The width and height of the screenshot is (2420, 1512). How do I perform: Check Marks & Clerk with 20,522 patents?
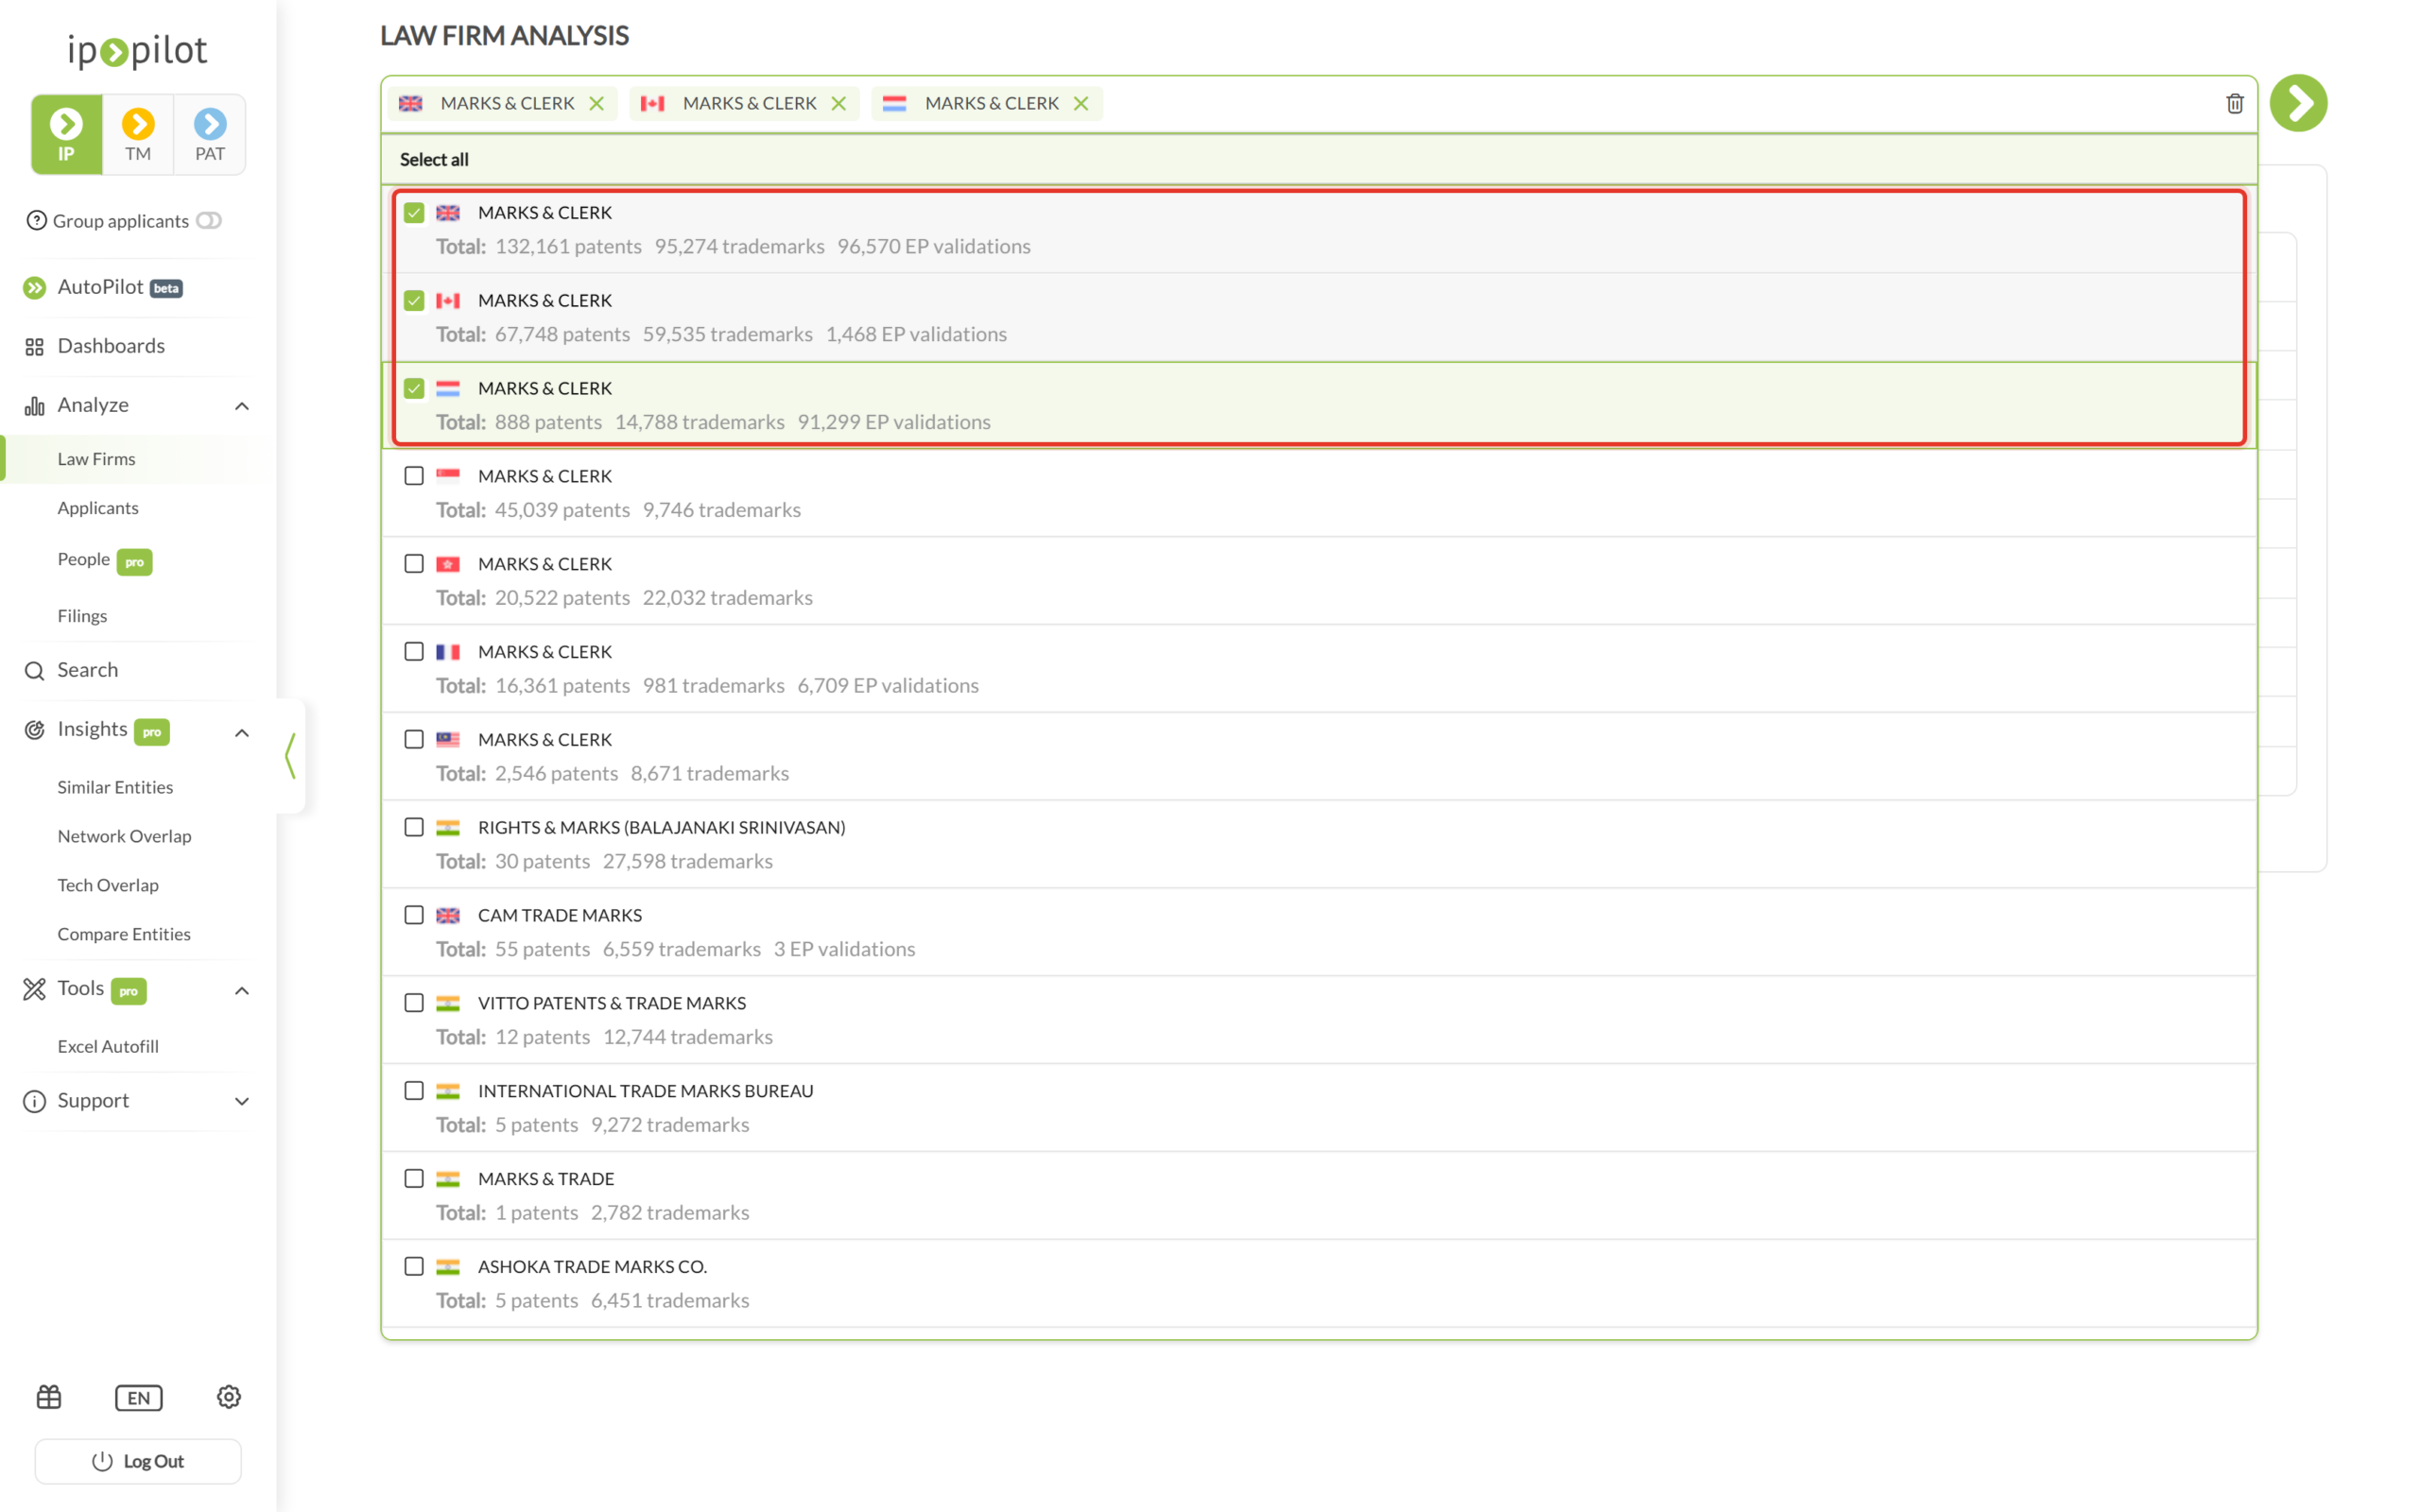click(x=414, y=564)
